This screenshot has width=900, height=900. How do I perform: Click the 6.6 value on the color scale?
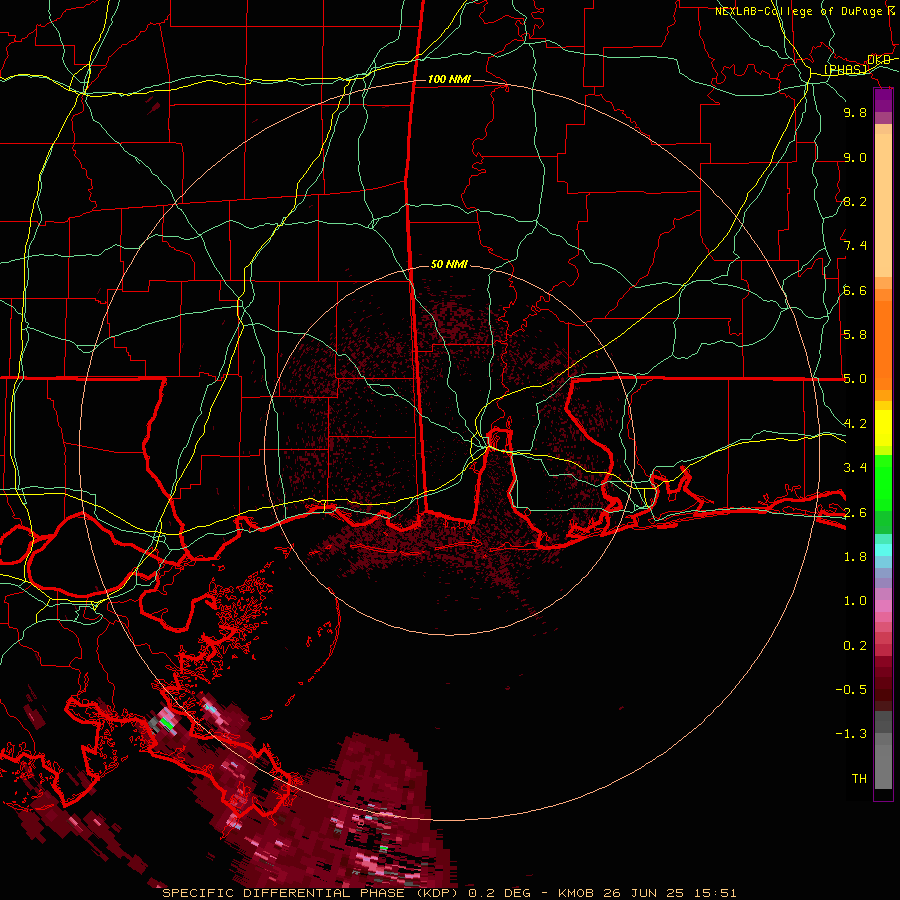855,290
